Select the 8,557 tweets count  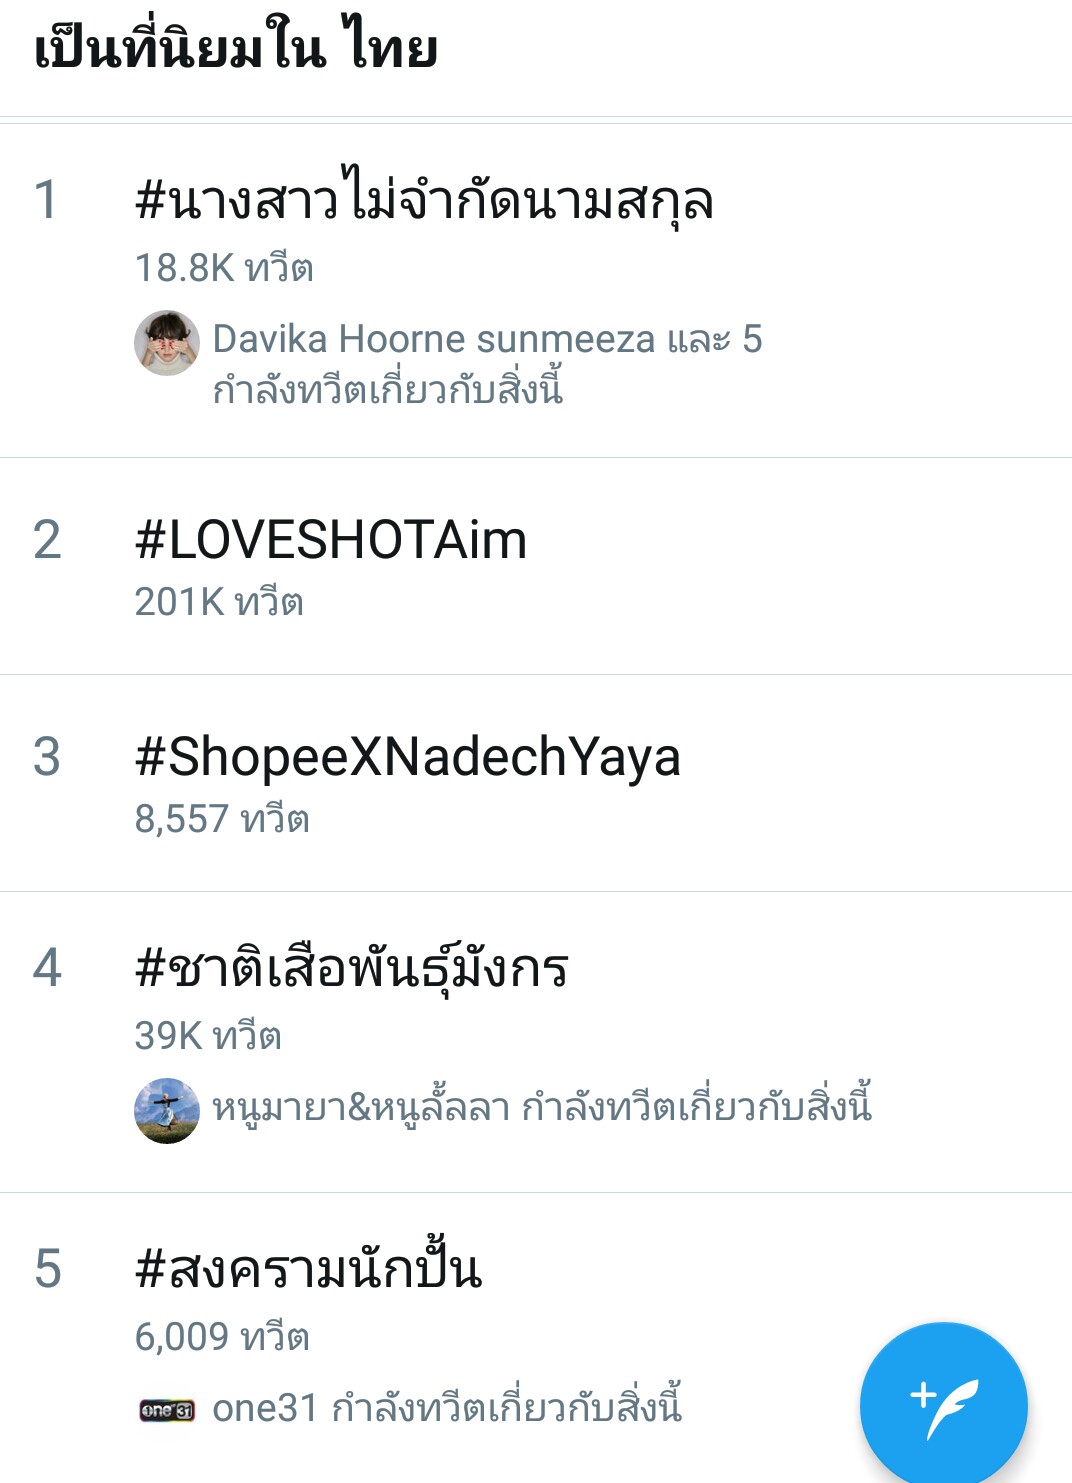pyautogui.click(x=222, y=819)
